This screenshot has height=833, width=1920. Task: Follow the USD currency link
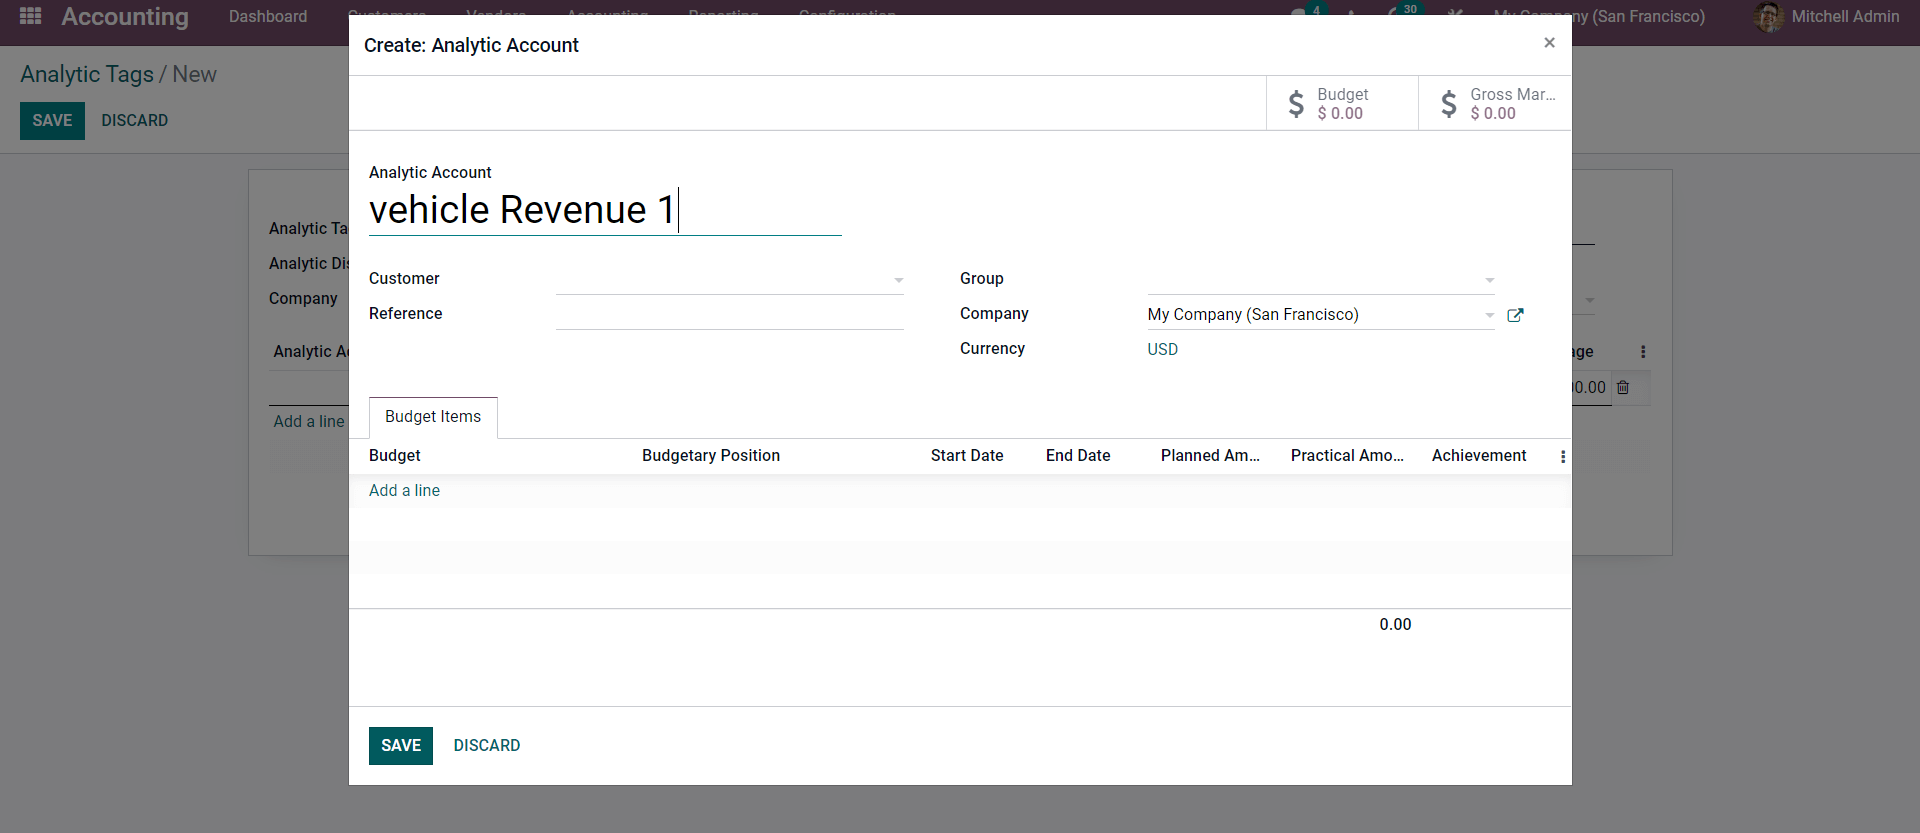(x=1162, y=349)
